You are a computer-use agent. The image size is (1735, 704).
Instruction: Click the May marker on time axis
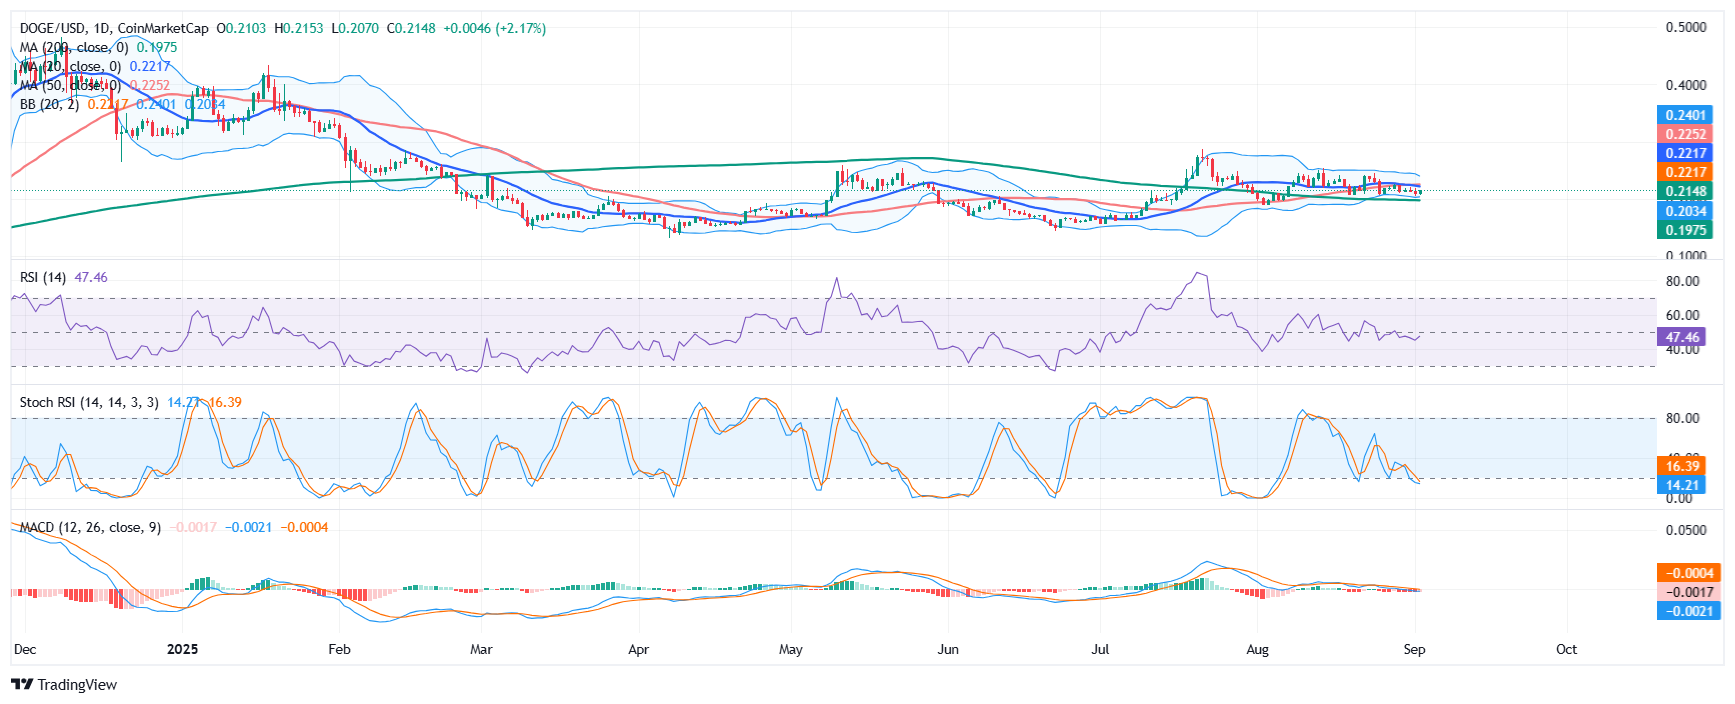coord(790,649)
